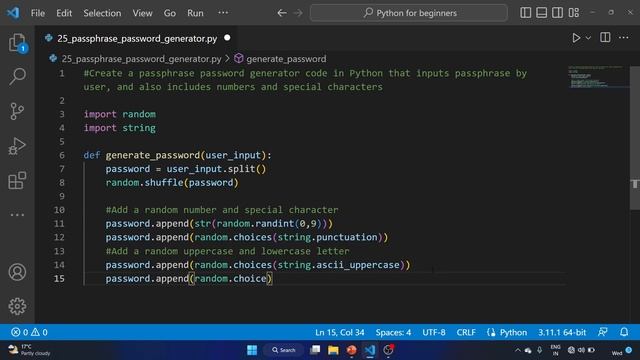Select the 25_passphrase_password_generator.py tab

coord(137,38)
